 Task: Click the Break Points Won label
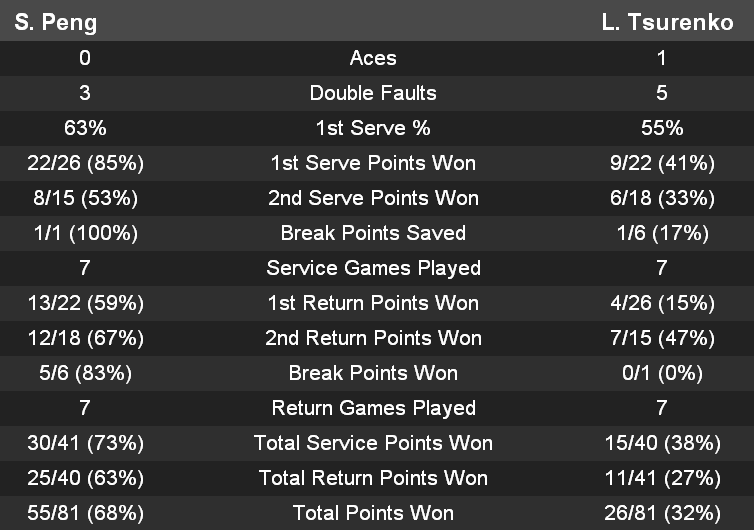373,373
